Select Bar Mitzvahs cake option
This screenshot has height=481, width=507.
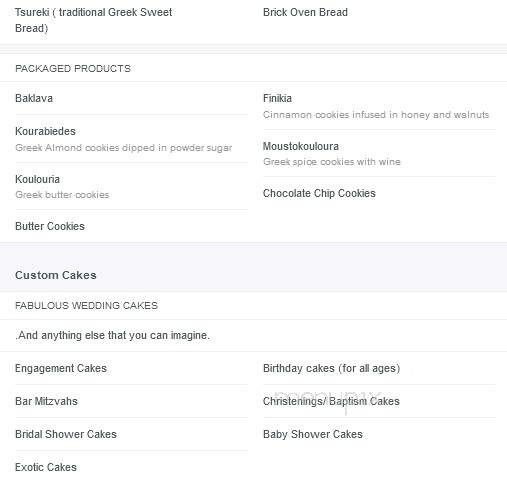pyautogui.click(x=46, y=401)
